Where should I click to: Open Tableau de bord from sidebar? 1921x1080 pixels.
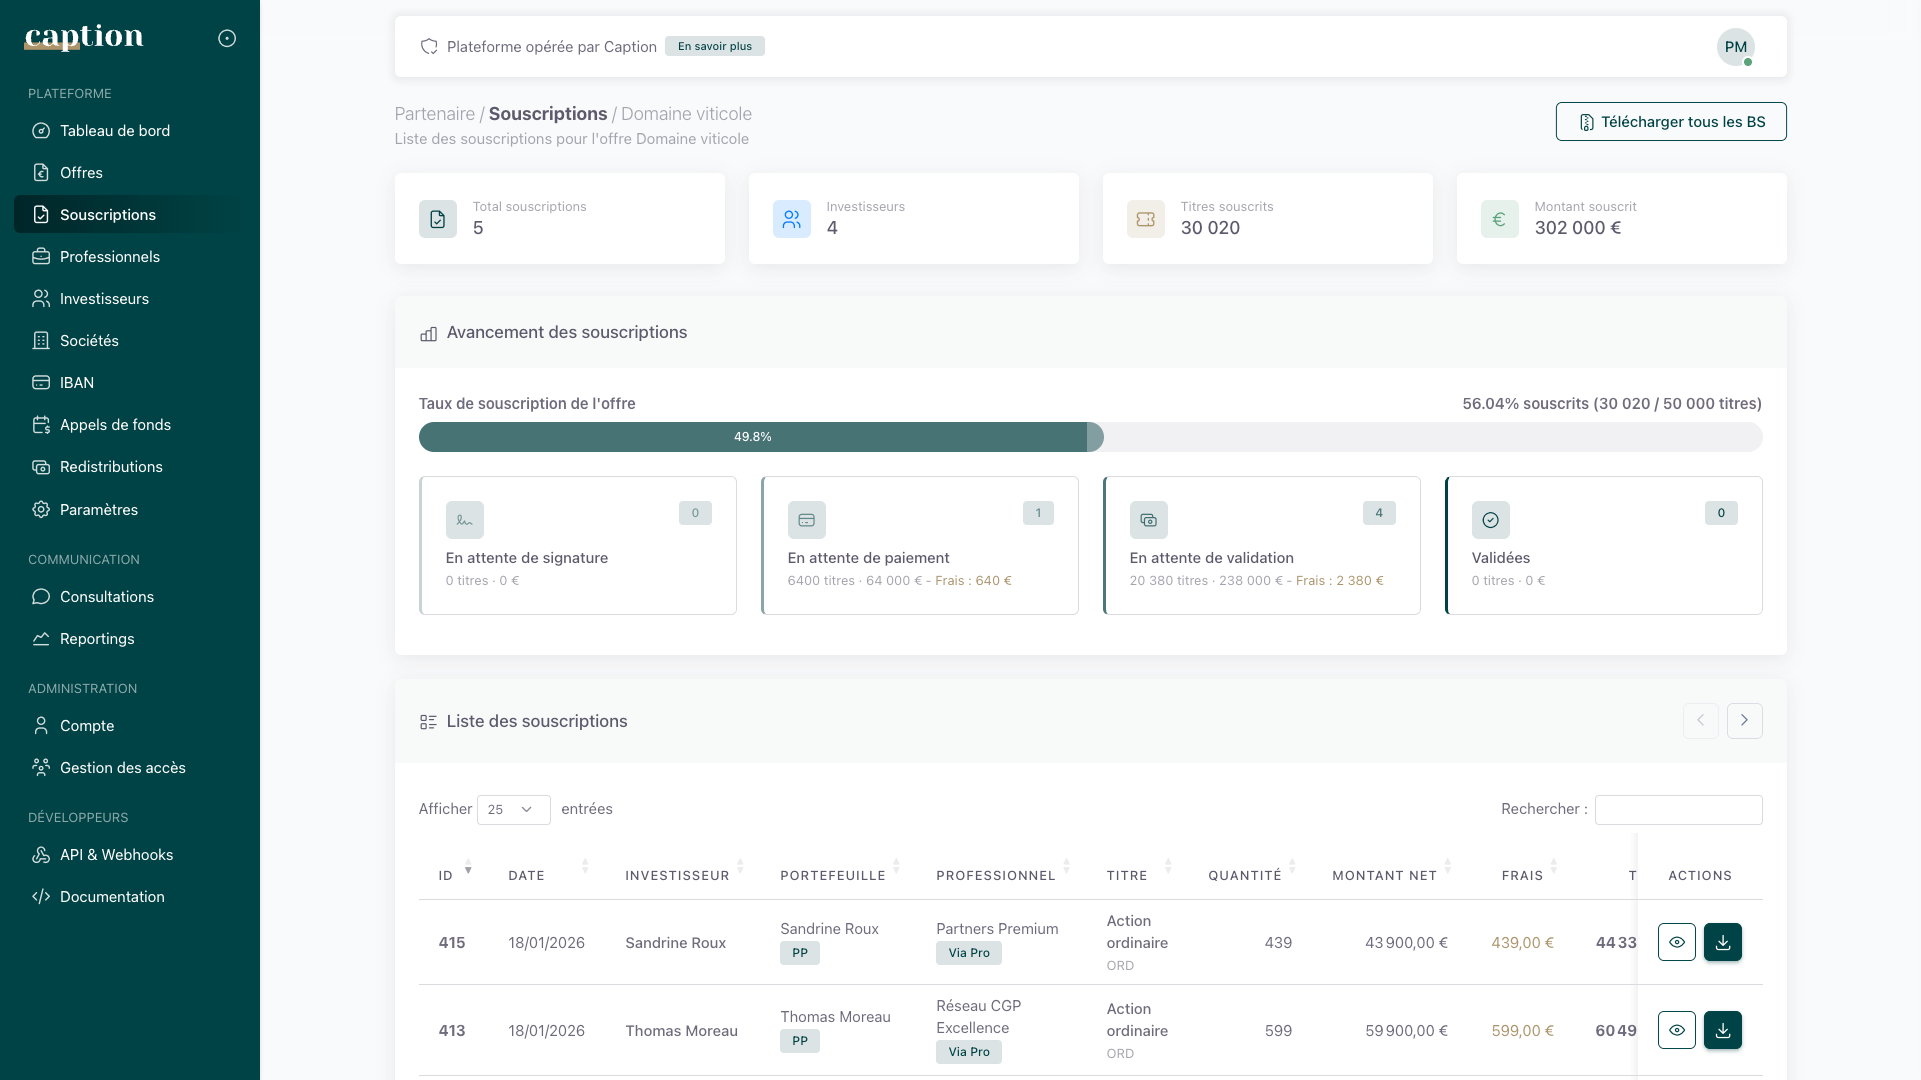point(114,131)
